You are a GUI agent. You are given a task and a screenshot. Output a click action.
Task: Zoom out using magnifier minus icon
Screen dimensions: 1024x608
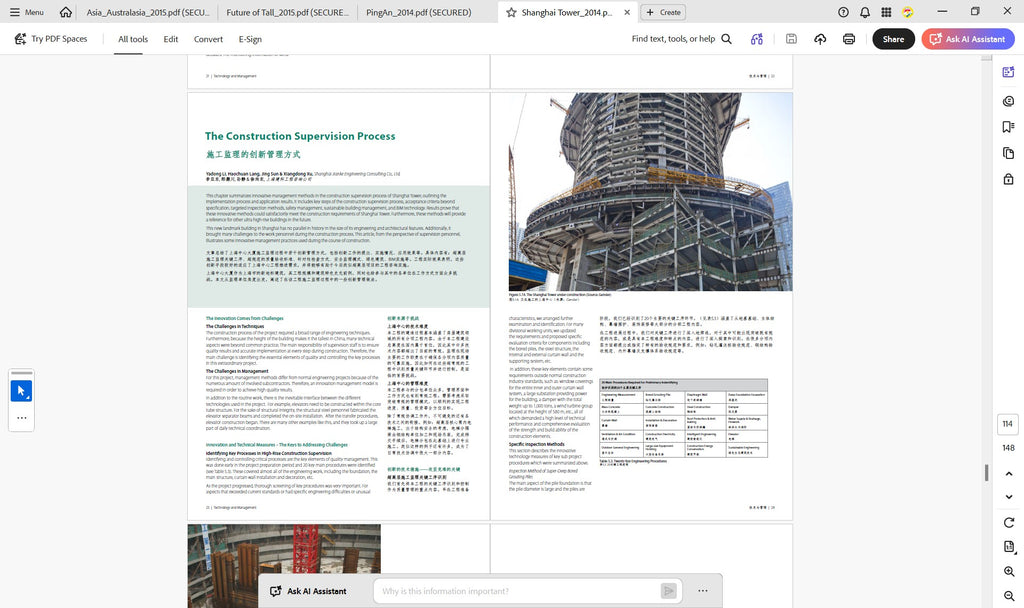click(1009, 596)
